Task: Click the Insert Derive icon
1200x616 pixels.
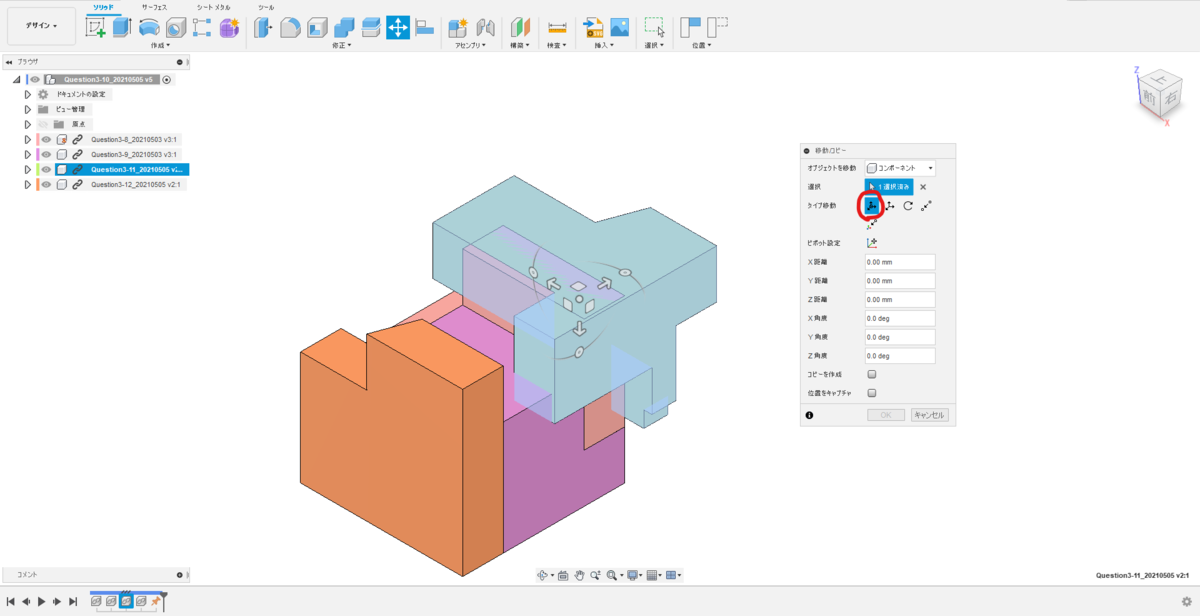Action: click(x=594, y=28)
